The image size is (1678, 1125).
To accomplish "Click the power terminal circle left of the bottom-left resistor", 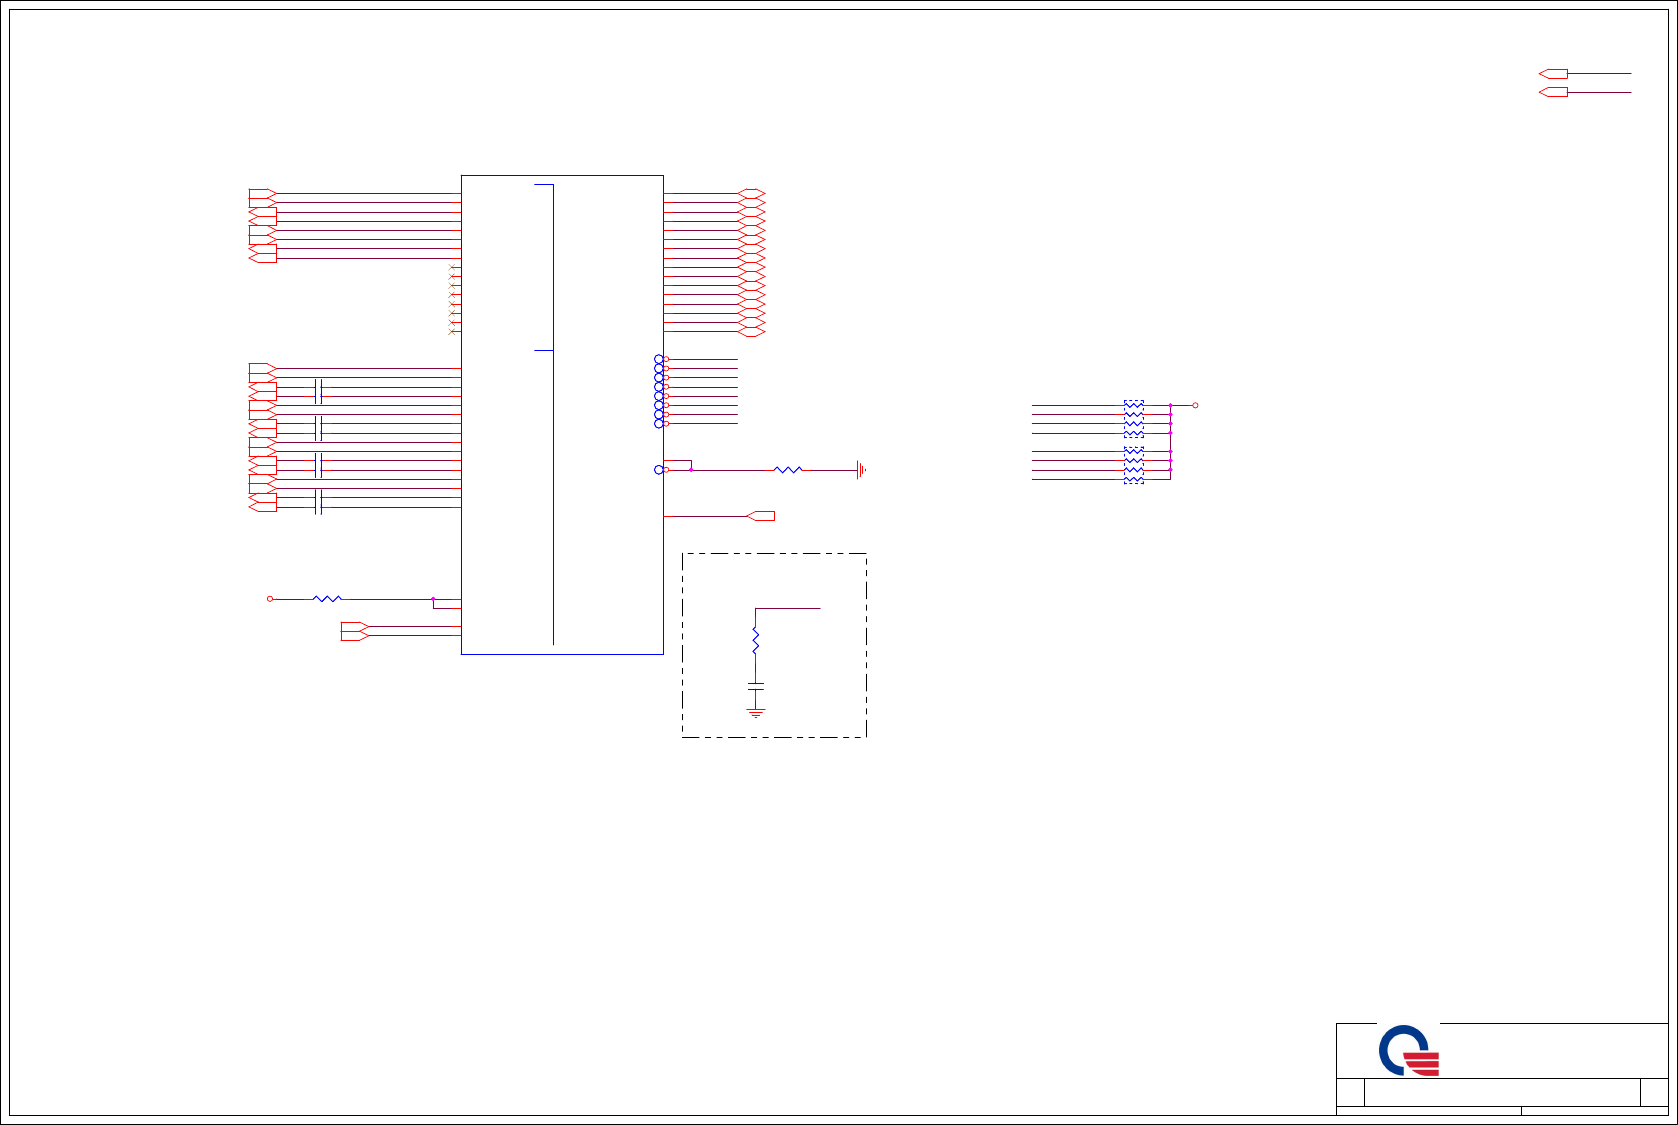I will [270, 599].
